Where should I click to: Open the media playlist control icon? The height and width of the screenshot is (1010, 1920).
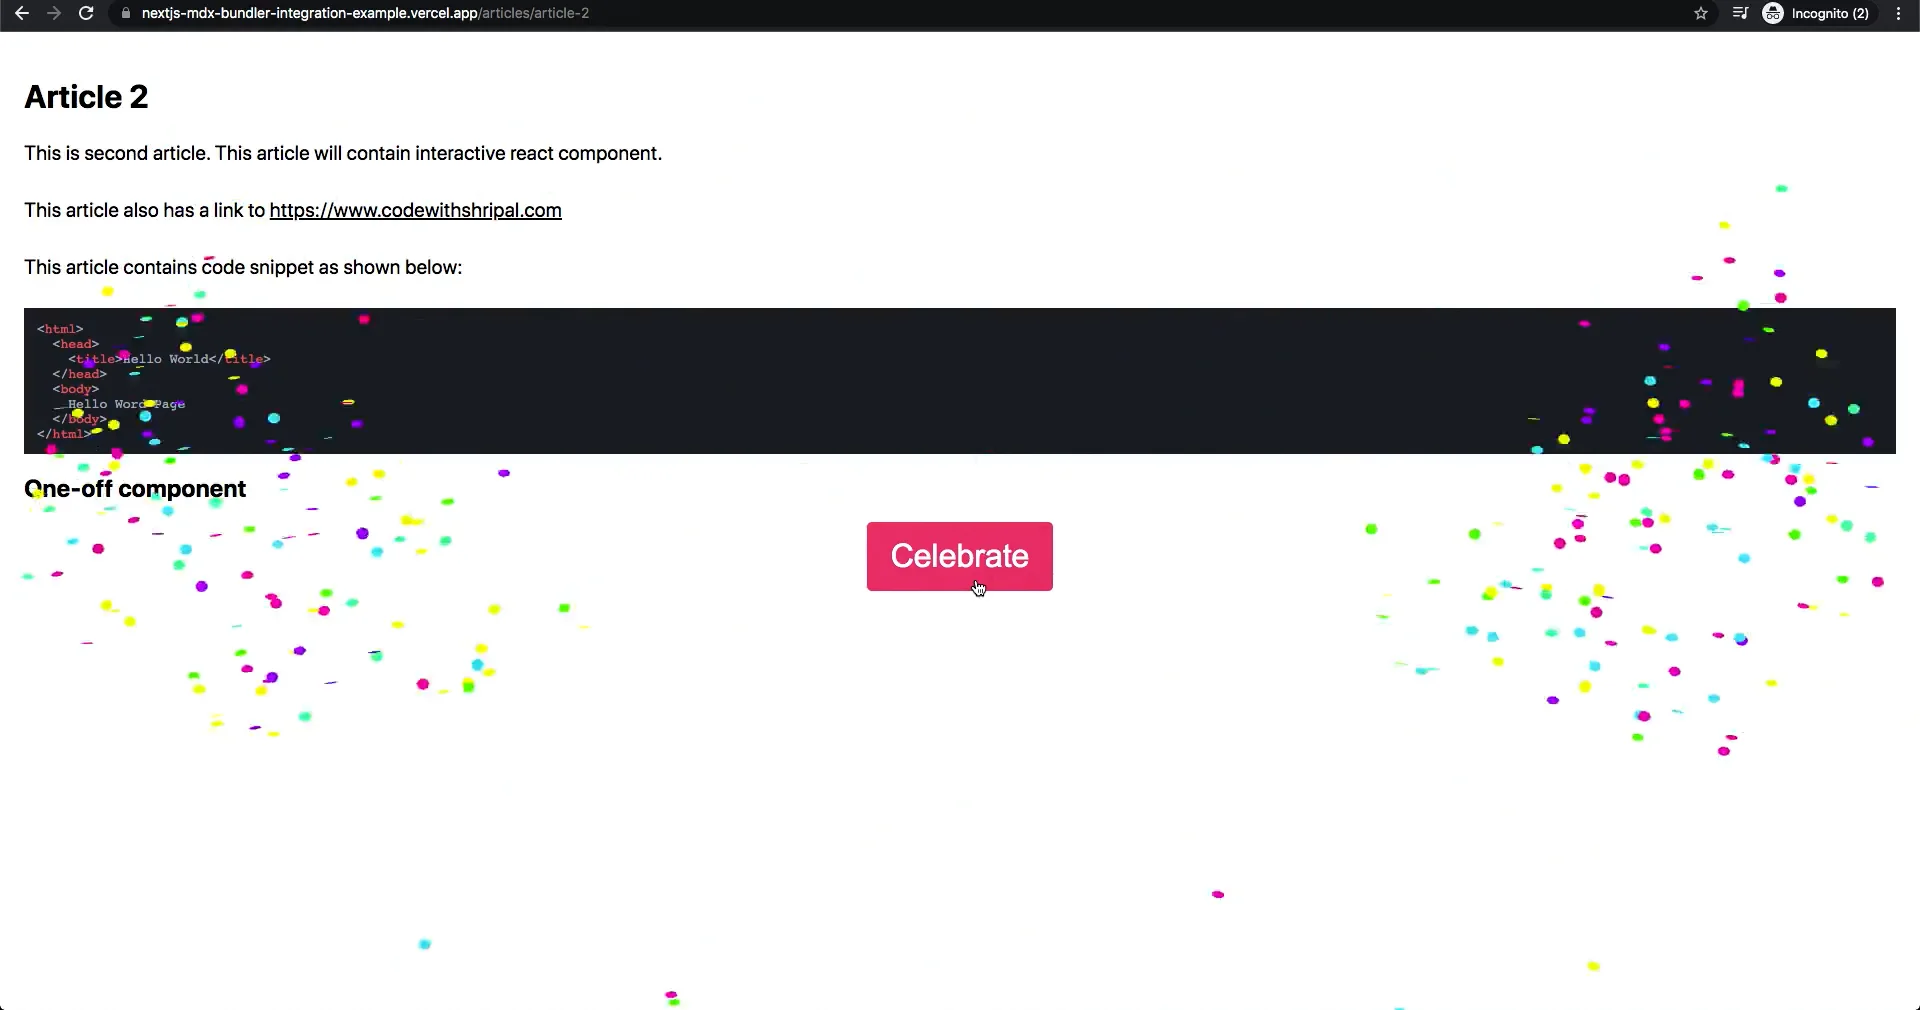(1740, 13)
